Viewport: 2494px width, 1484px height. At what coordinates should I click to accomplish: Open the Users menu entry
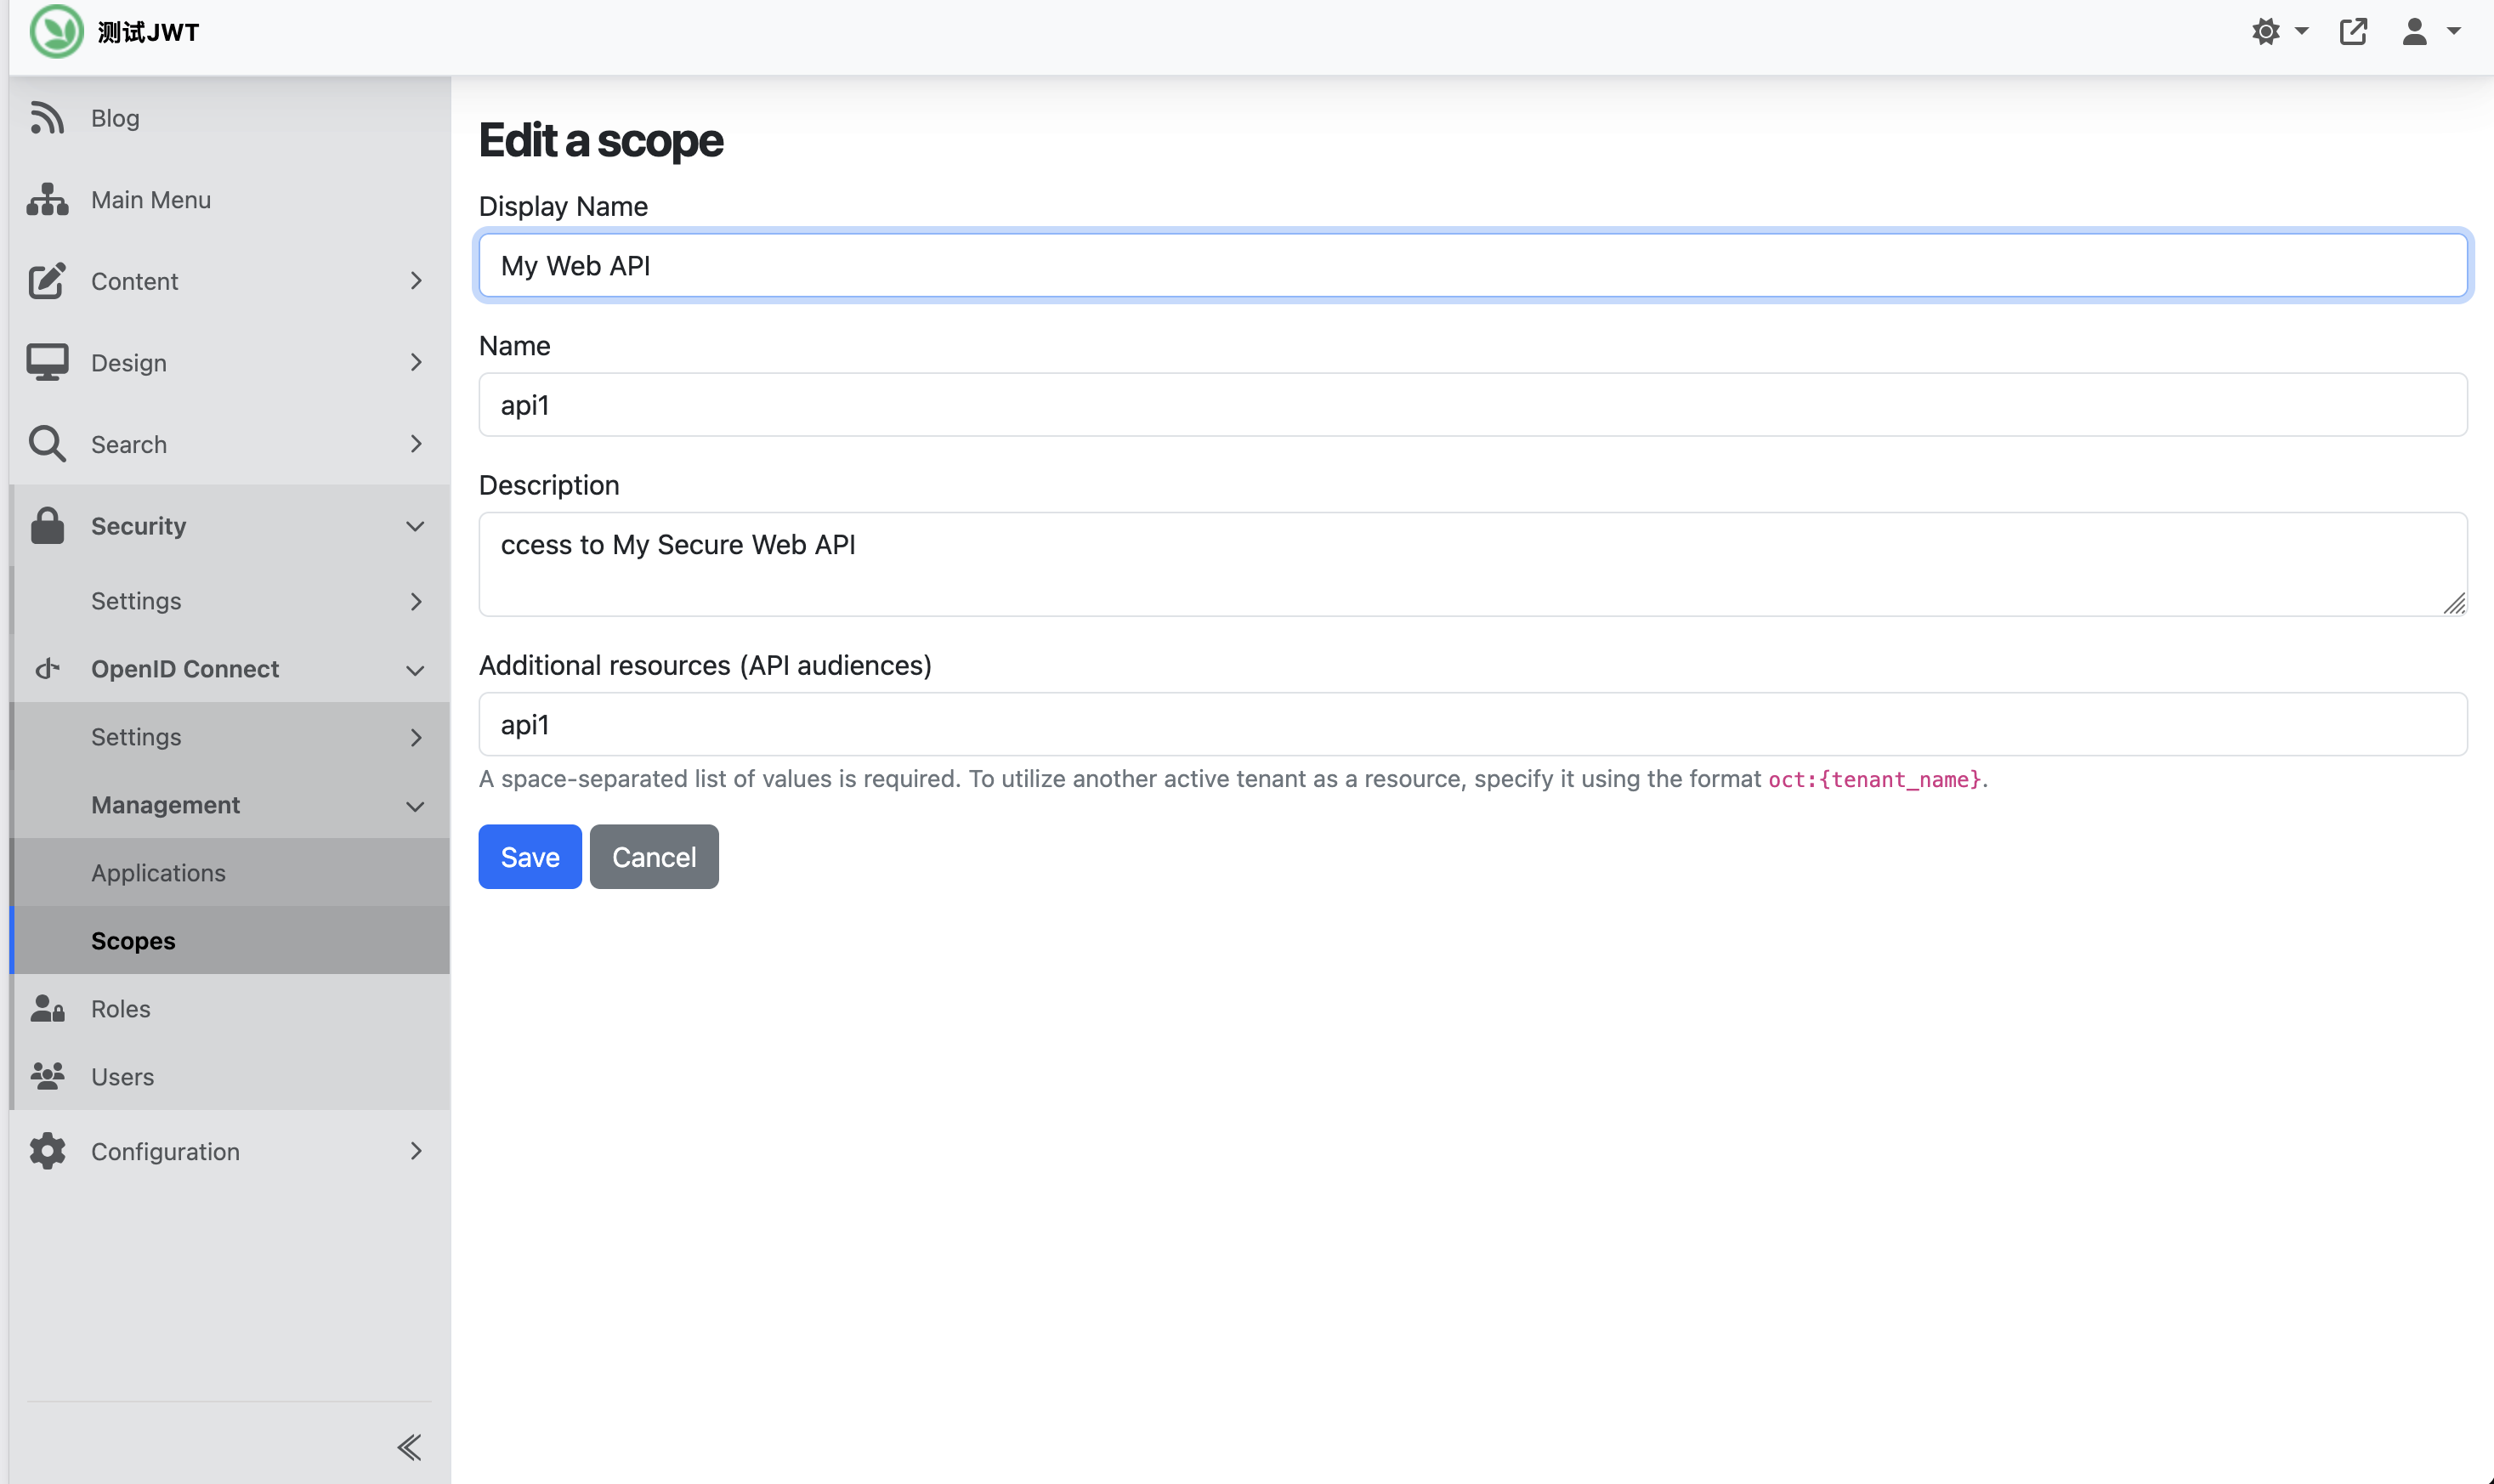pos(229,1076)
